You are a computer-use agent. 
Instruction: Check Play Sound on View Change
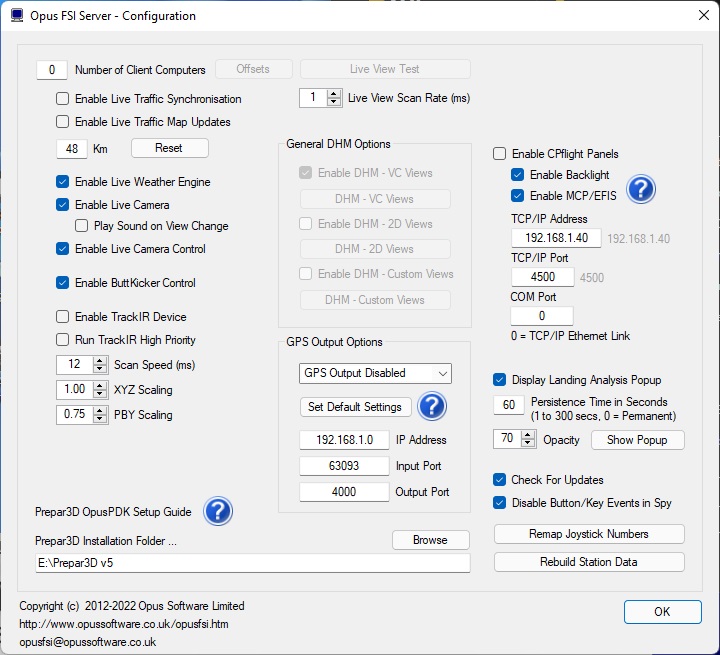point(81,226)
